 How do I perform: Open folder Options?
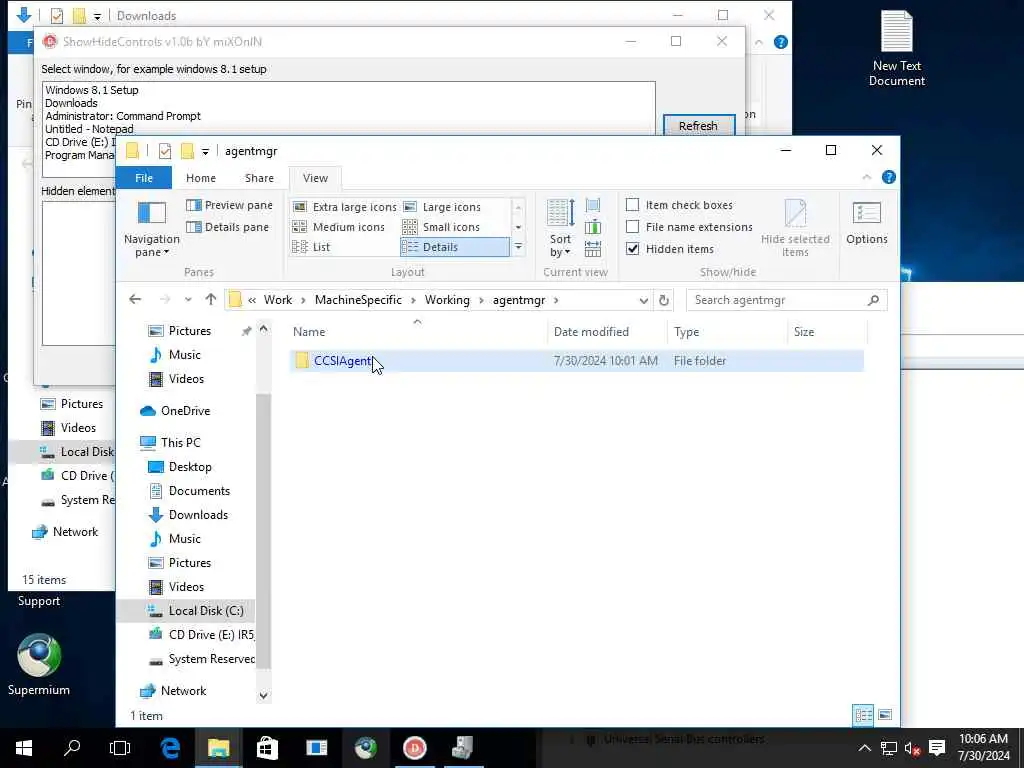click(867, 223)
